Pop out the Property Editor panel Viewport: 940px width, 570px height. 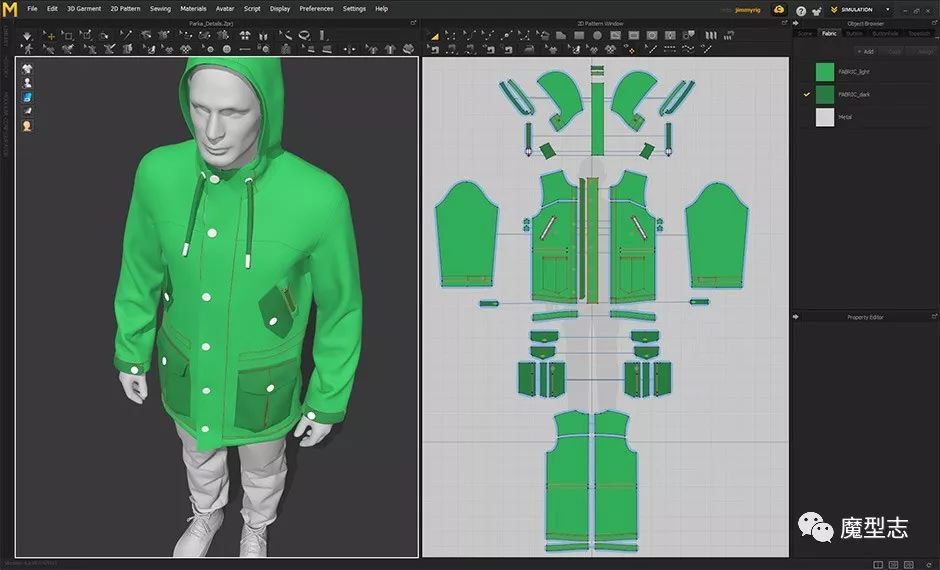[934, 316]
